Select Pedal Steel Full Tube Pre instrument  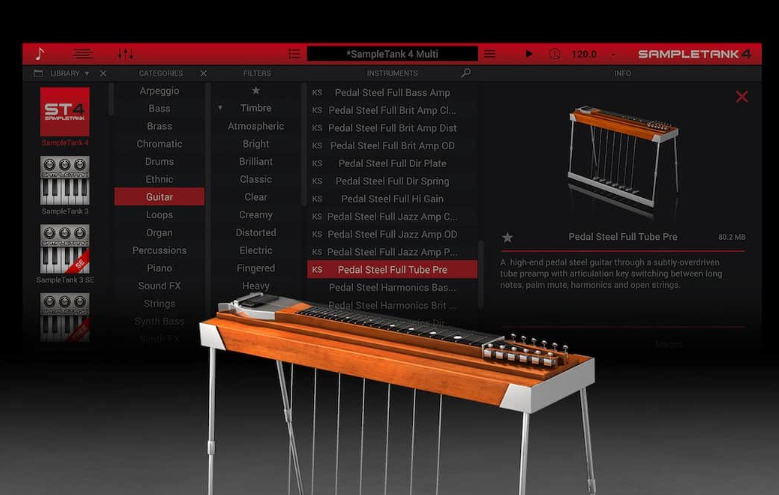coord(392,269)
